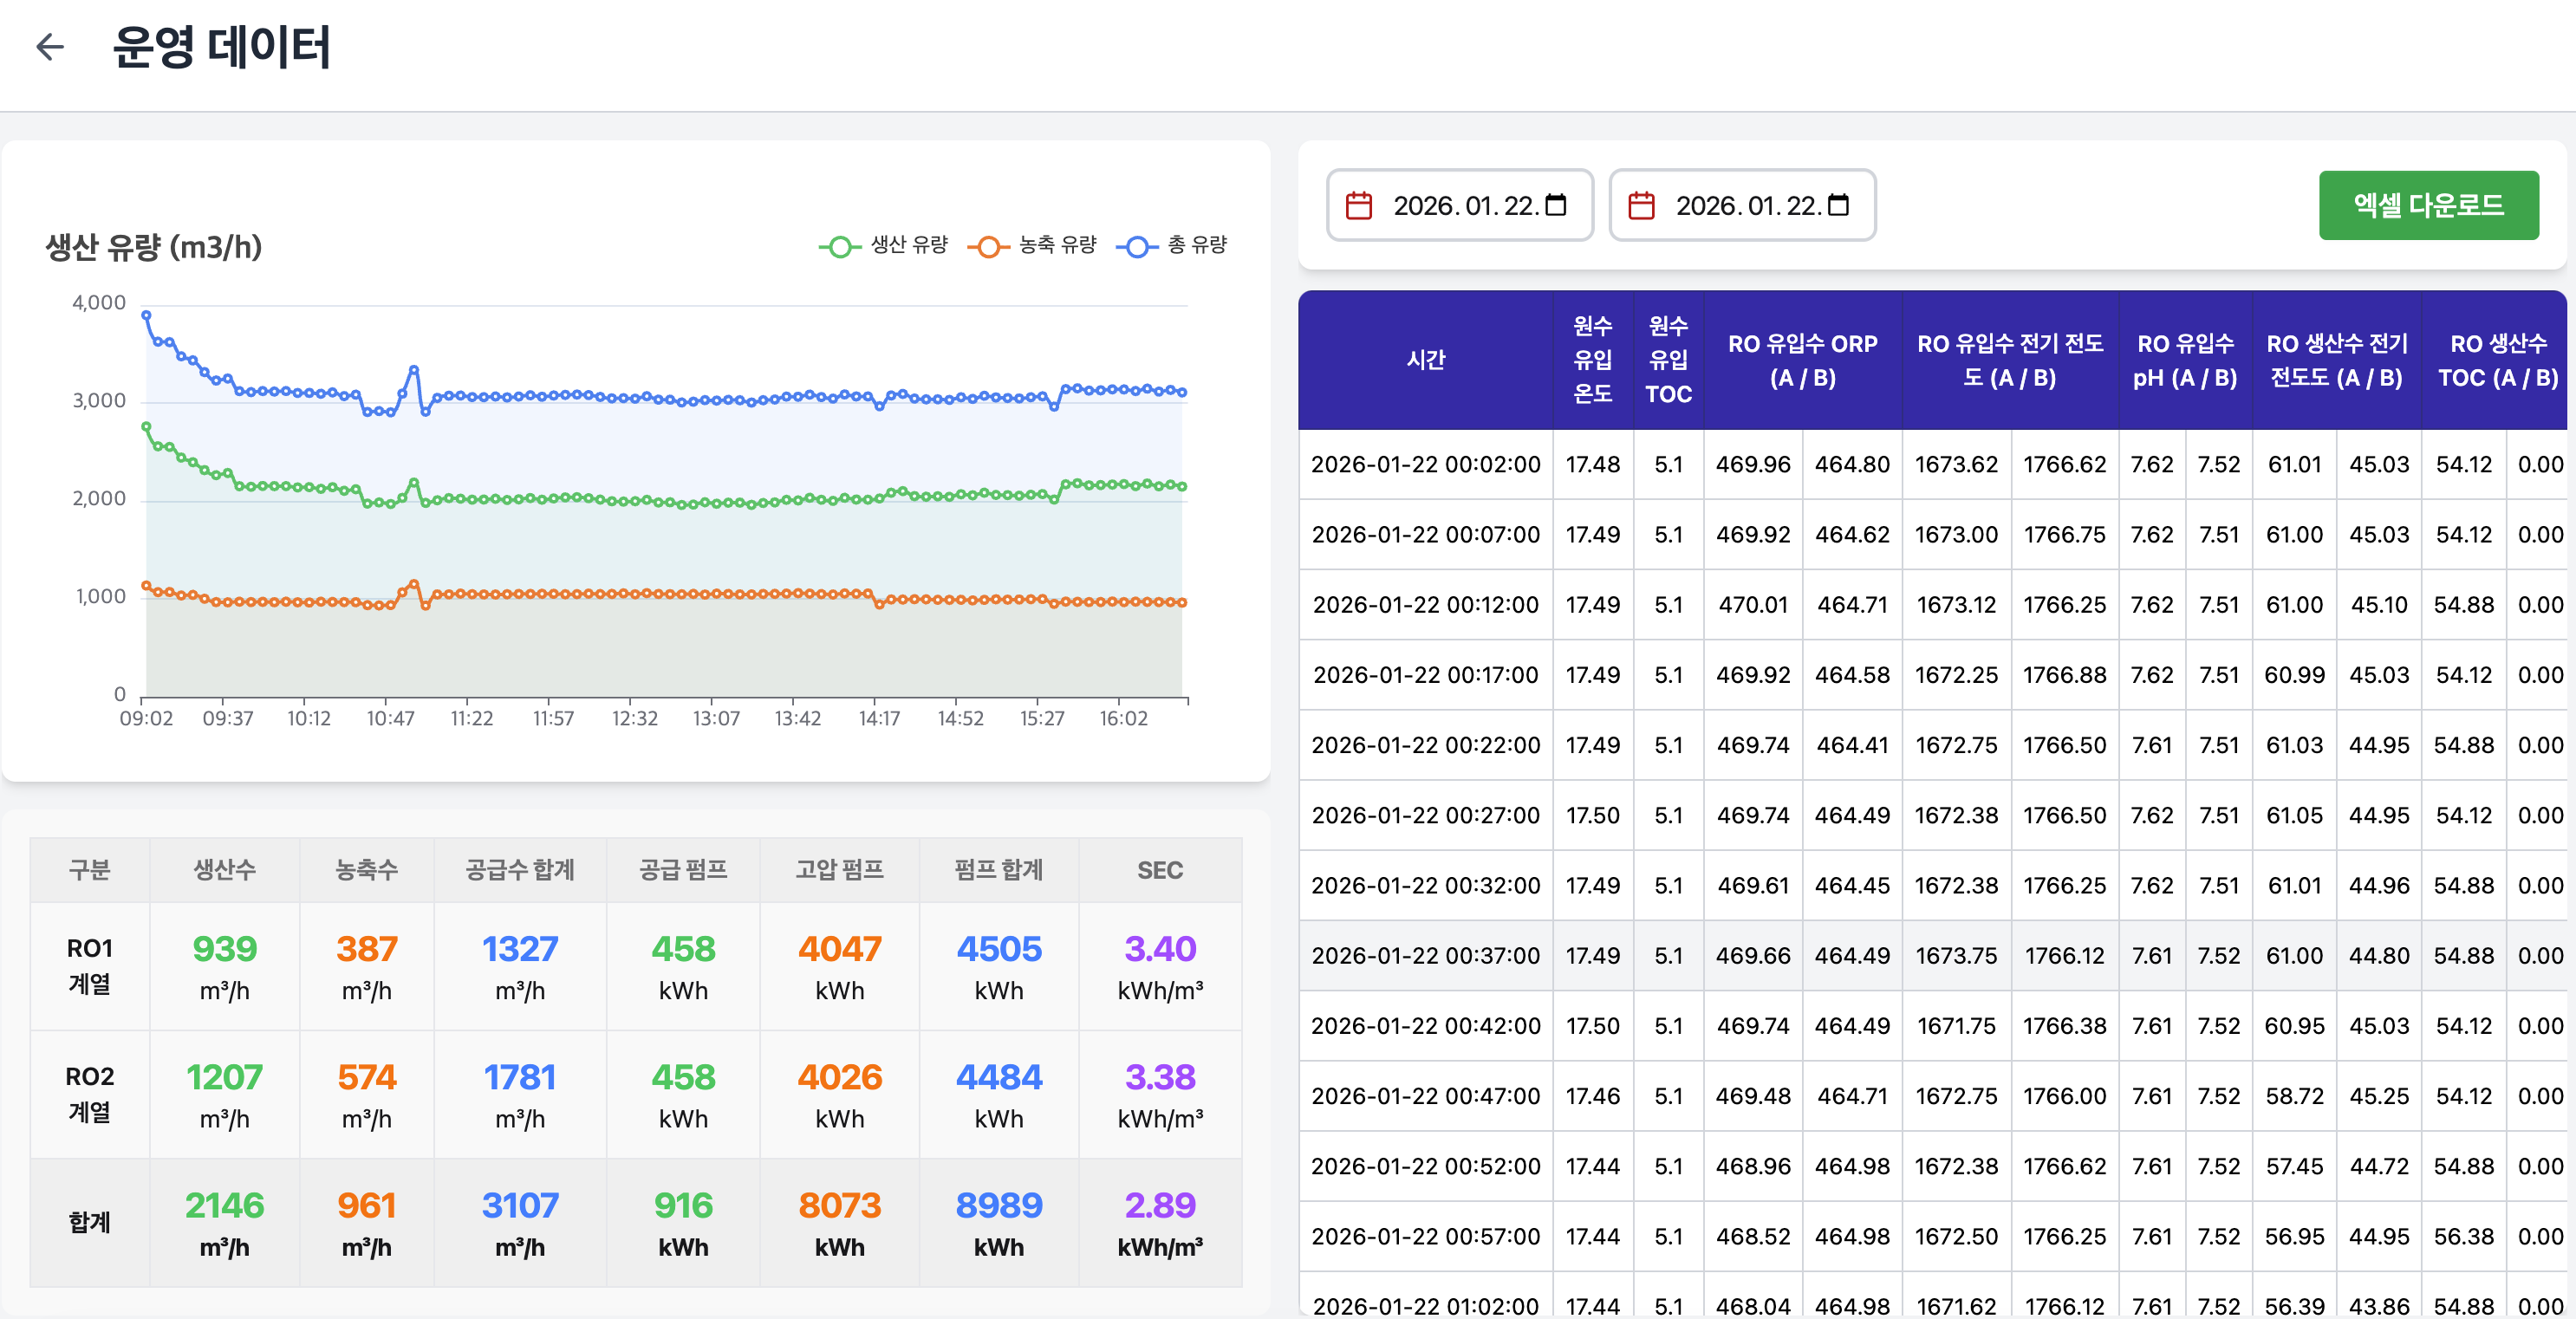Toggle the 농축 유량 series label
Image resolution: width=2576 pixels, height=1319 pixels.
pos(1058,245)
